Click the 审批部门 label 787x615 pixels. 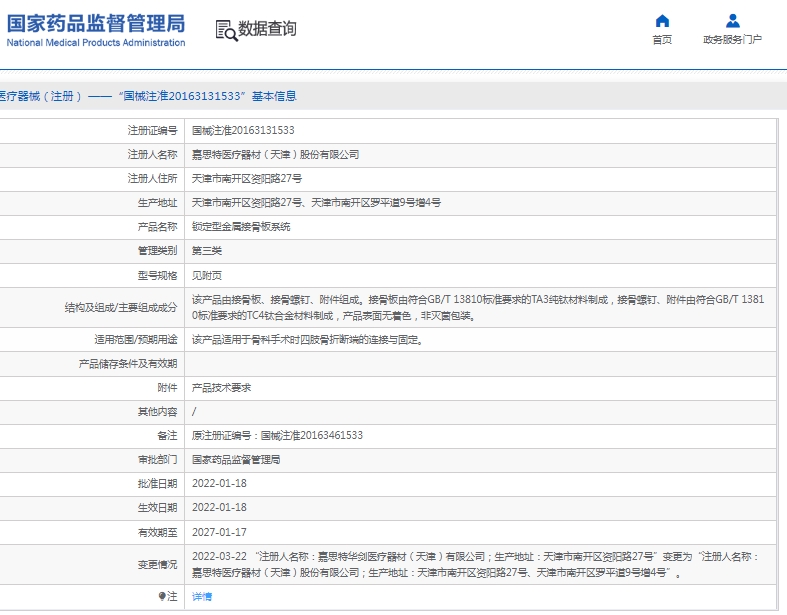click(157, 460)
